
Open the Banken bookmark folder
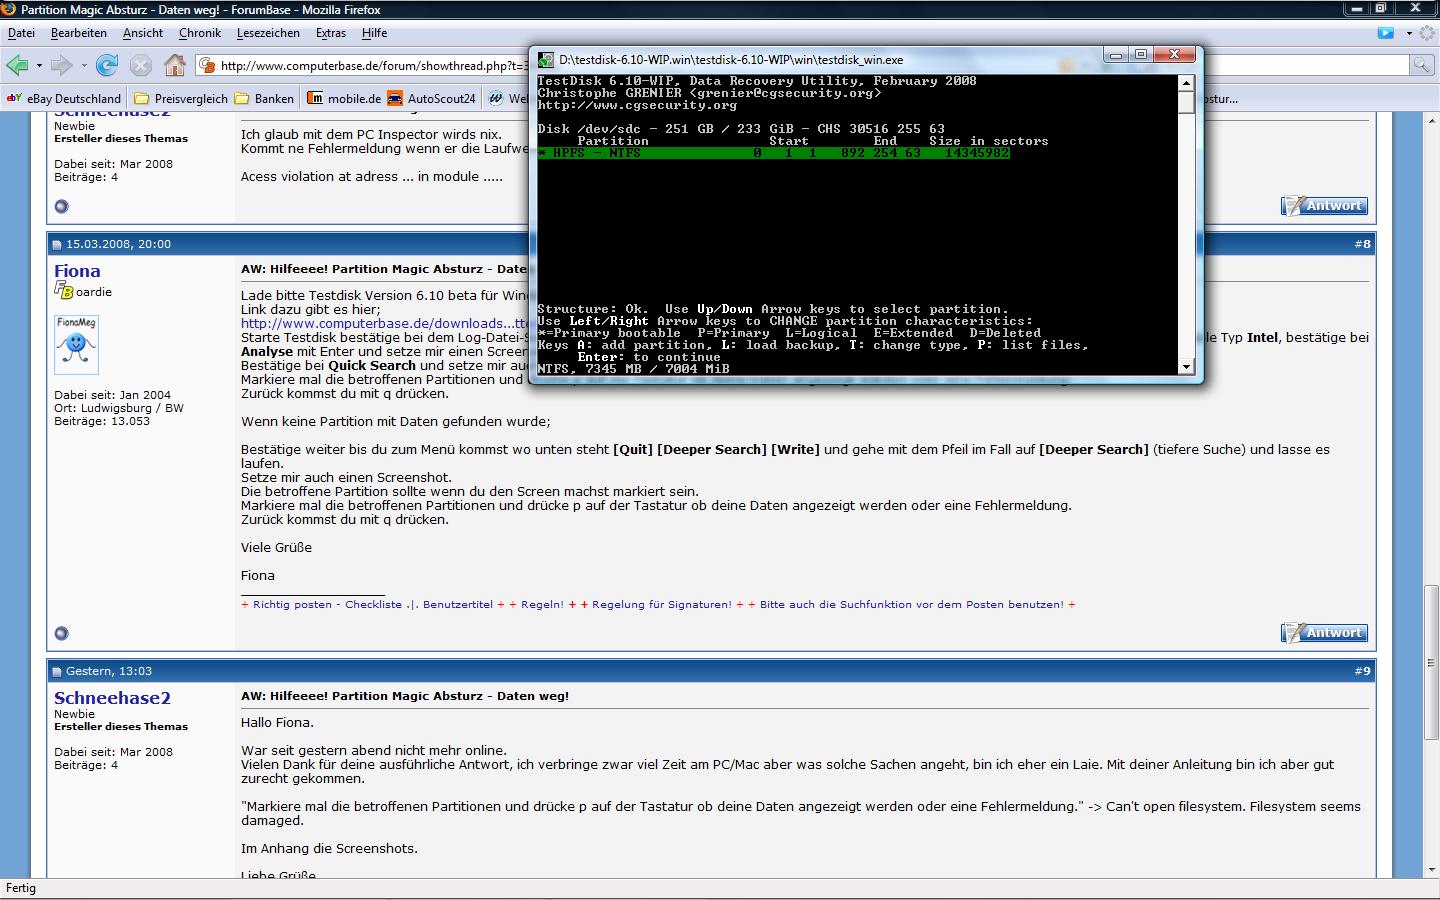[264, 98]
